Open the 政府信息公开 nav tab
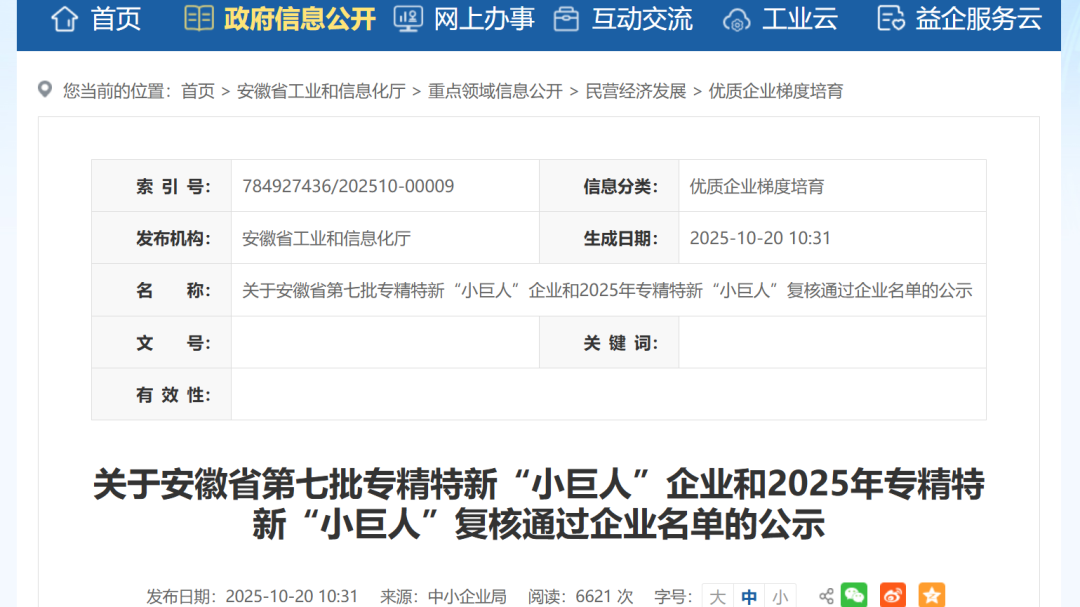 [x=299, y=18]
